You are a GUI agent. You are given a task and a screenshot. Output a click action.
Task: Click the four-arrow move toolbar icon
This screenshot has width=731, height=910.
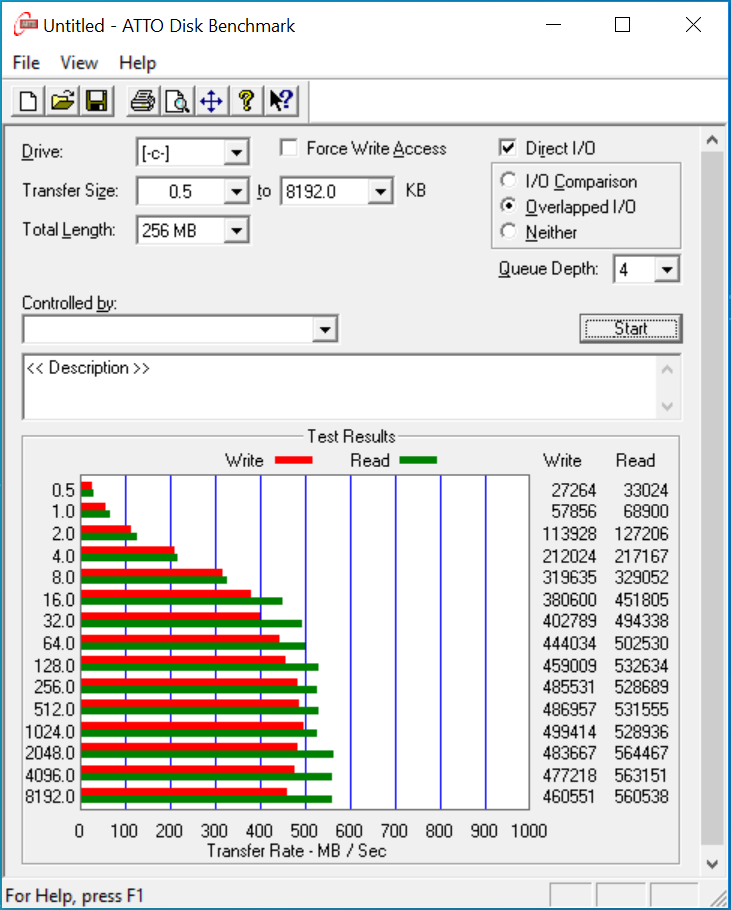211,102
